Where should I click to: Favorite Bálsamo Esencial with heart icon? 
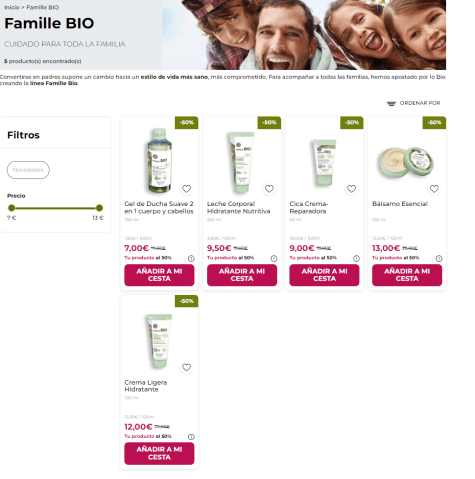point(434,189)
